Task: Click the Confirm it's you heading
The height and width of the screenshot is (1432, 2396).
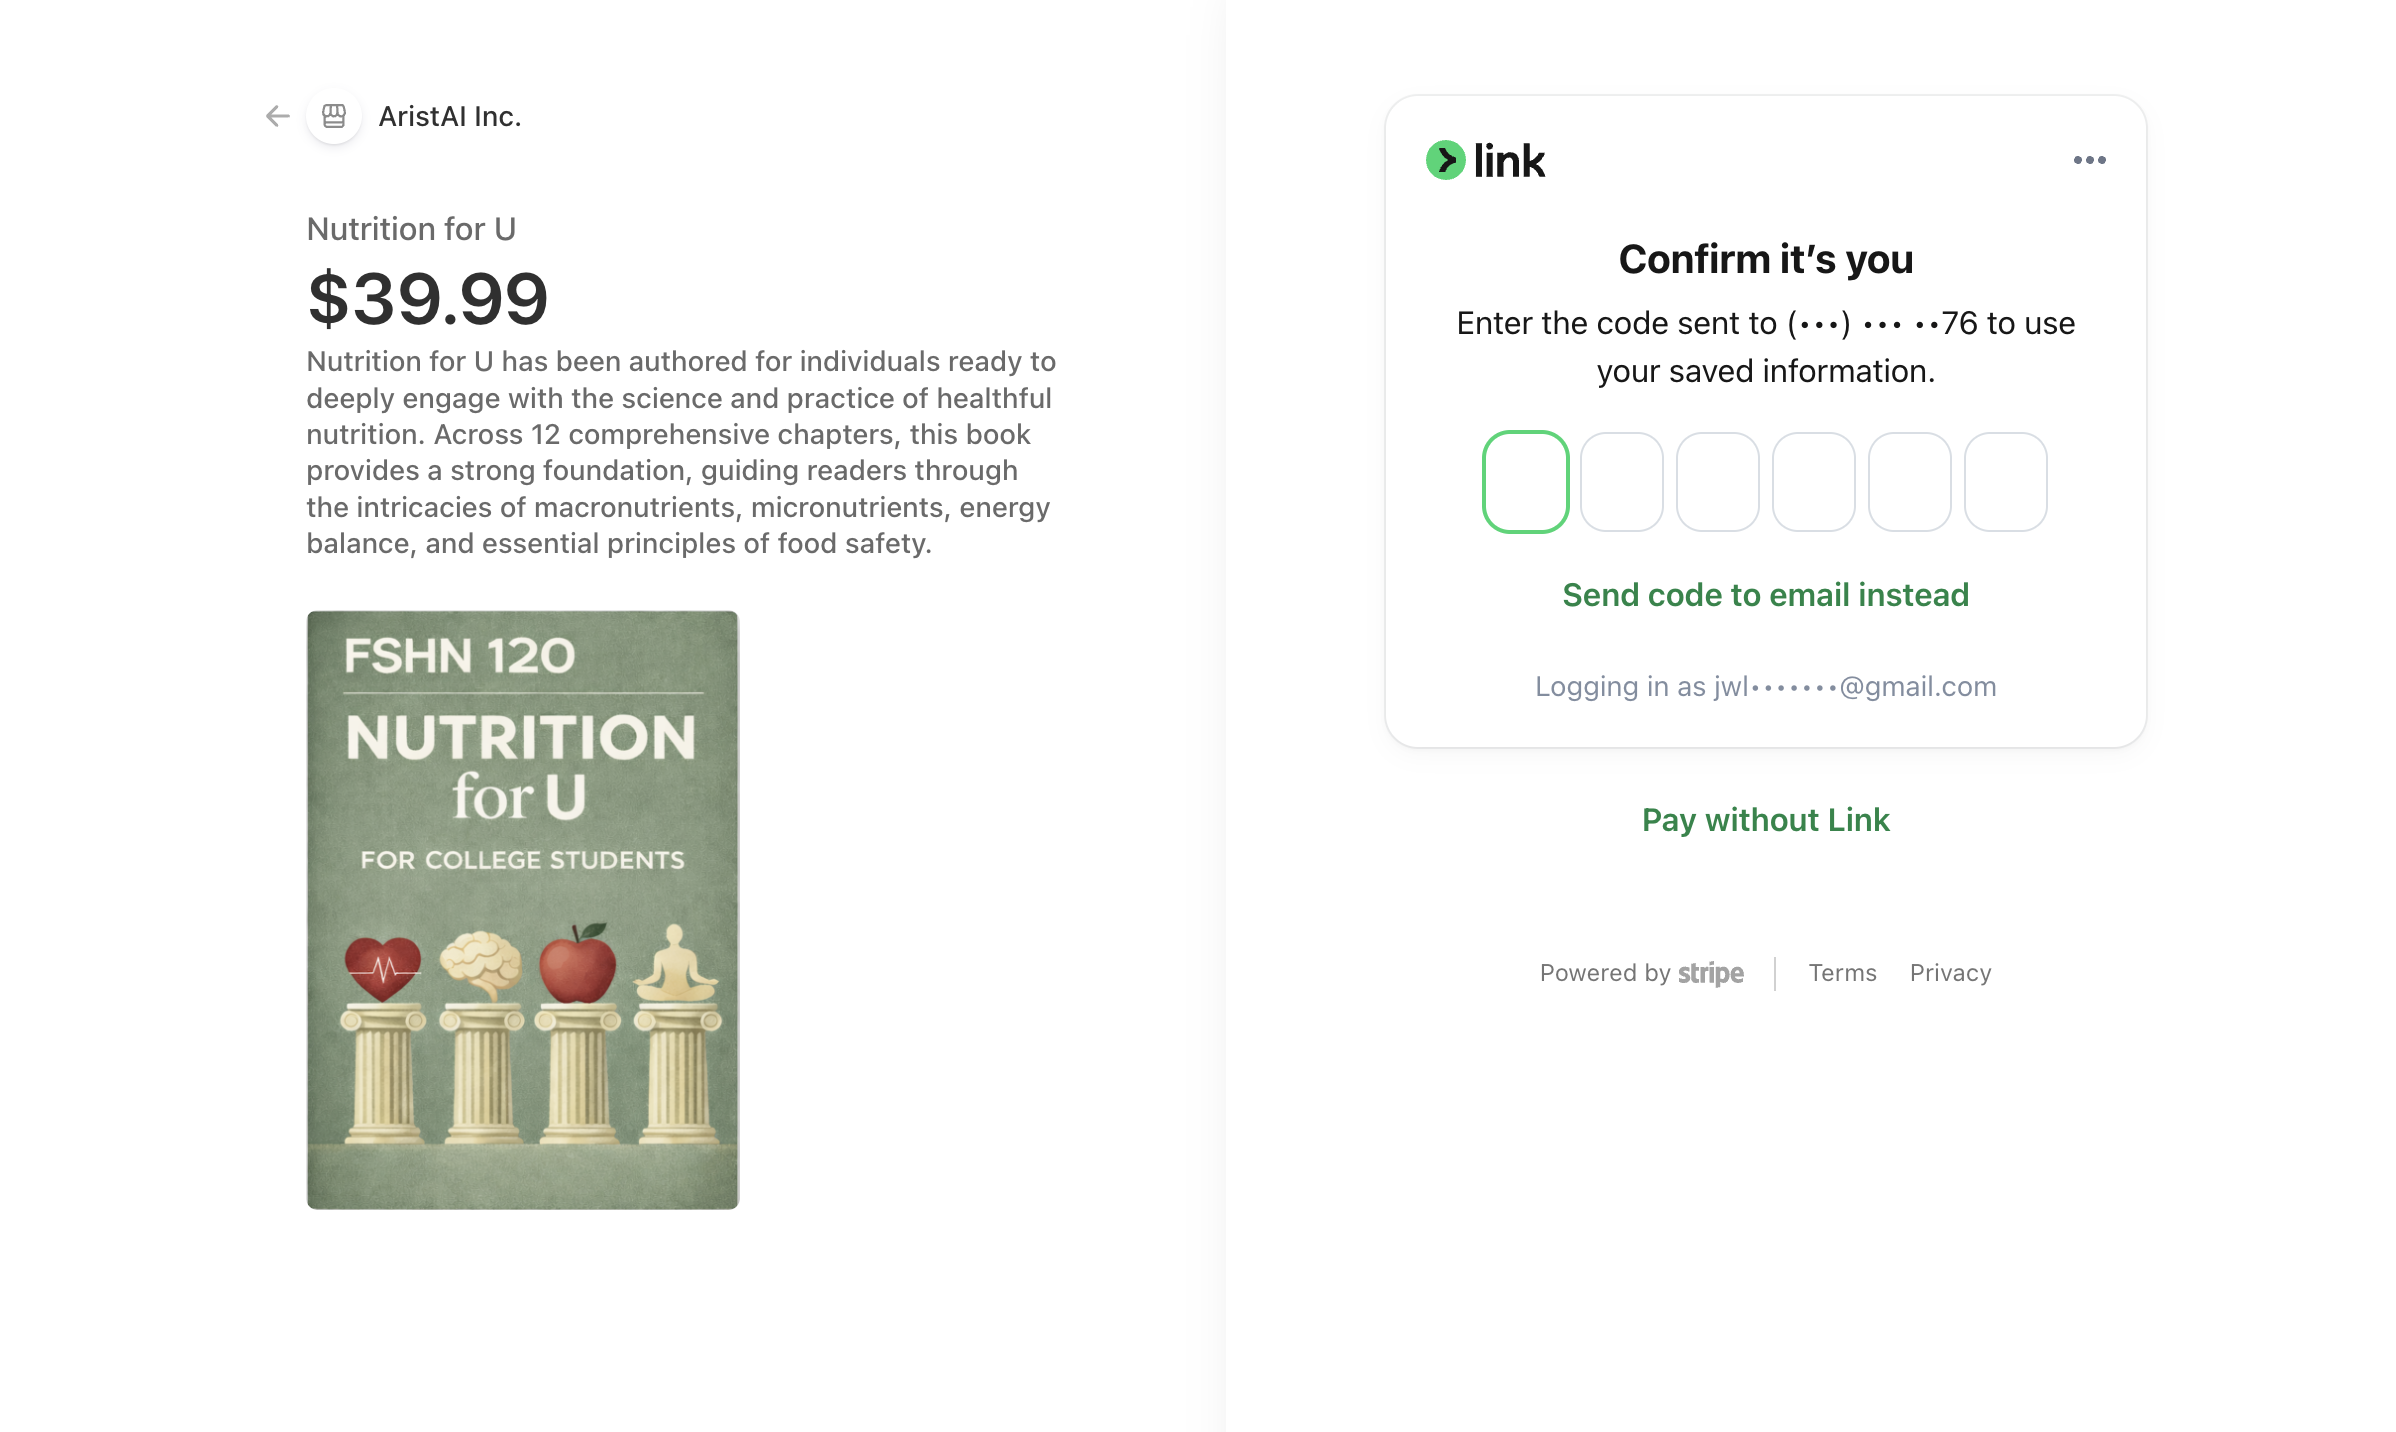Action: coord(1765,258)
